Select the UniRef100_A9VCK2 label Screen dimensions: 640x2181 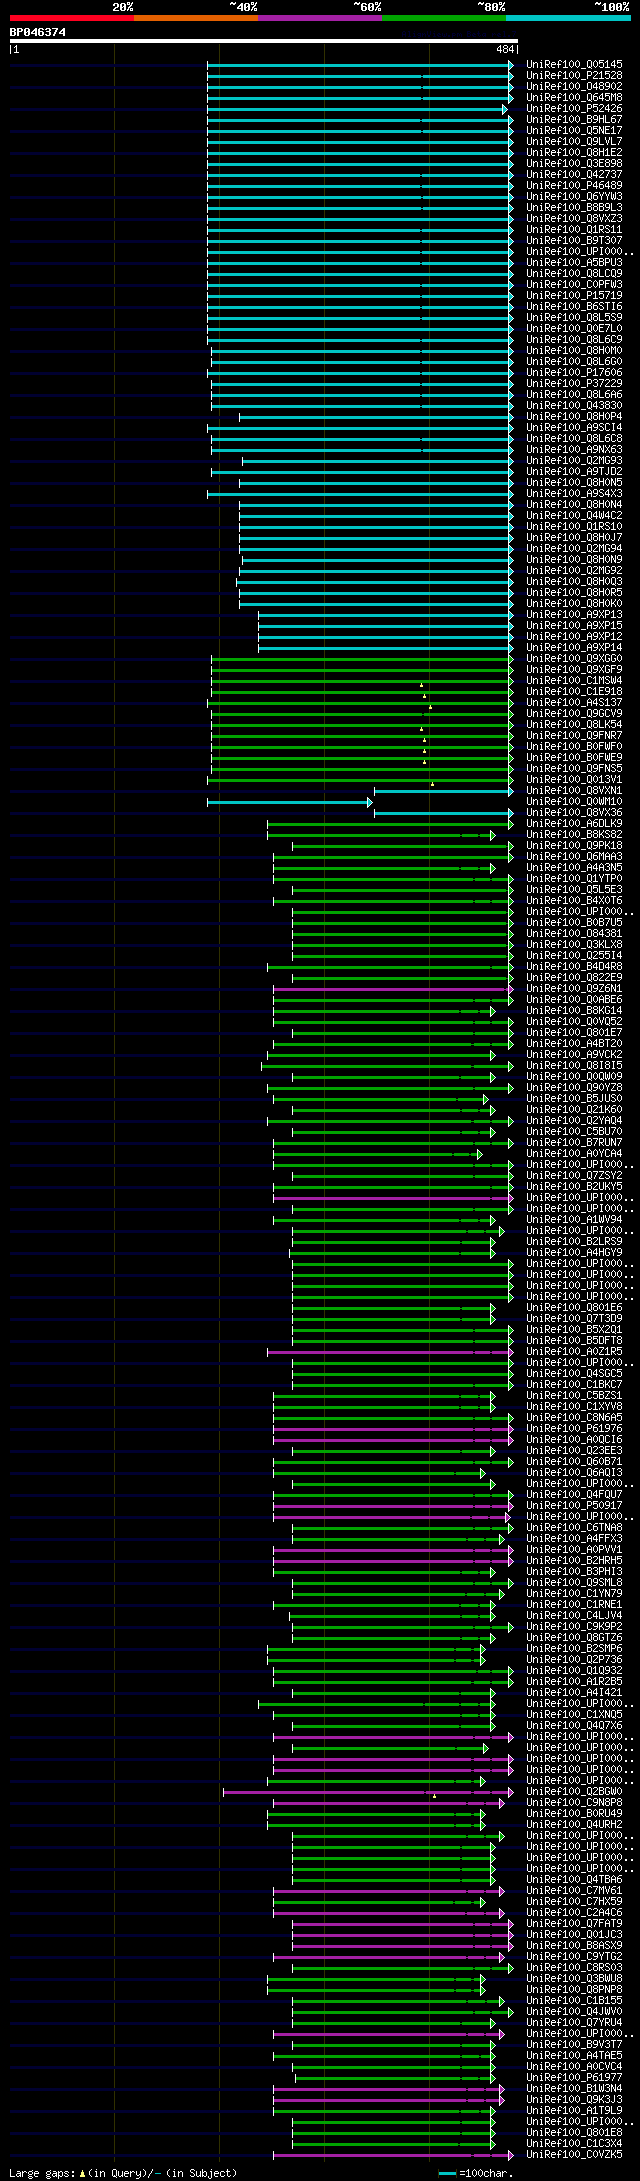(574, 1055)
